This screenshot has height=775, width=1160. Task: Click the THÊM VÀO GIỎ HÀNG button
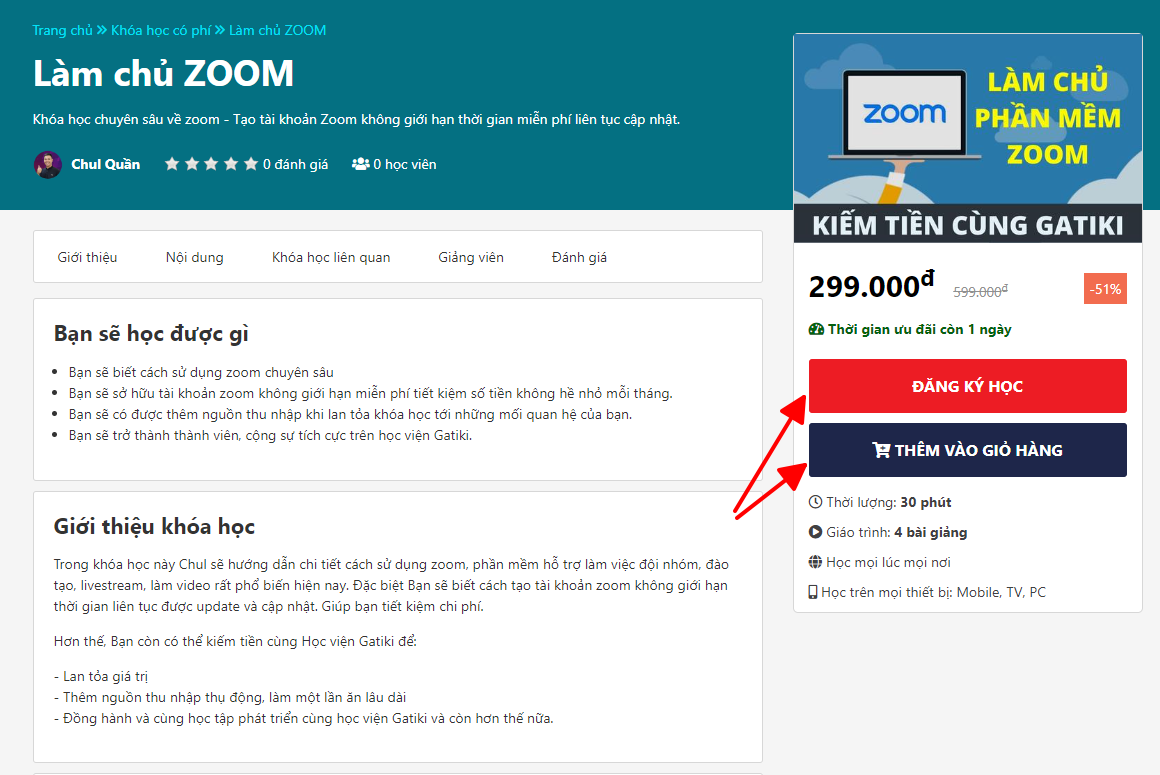click(968, 450)
